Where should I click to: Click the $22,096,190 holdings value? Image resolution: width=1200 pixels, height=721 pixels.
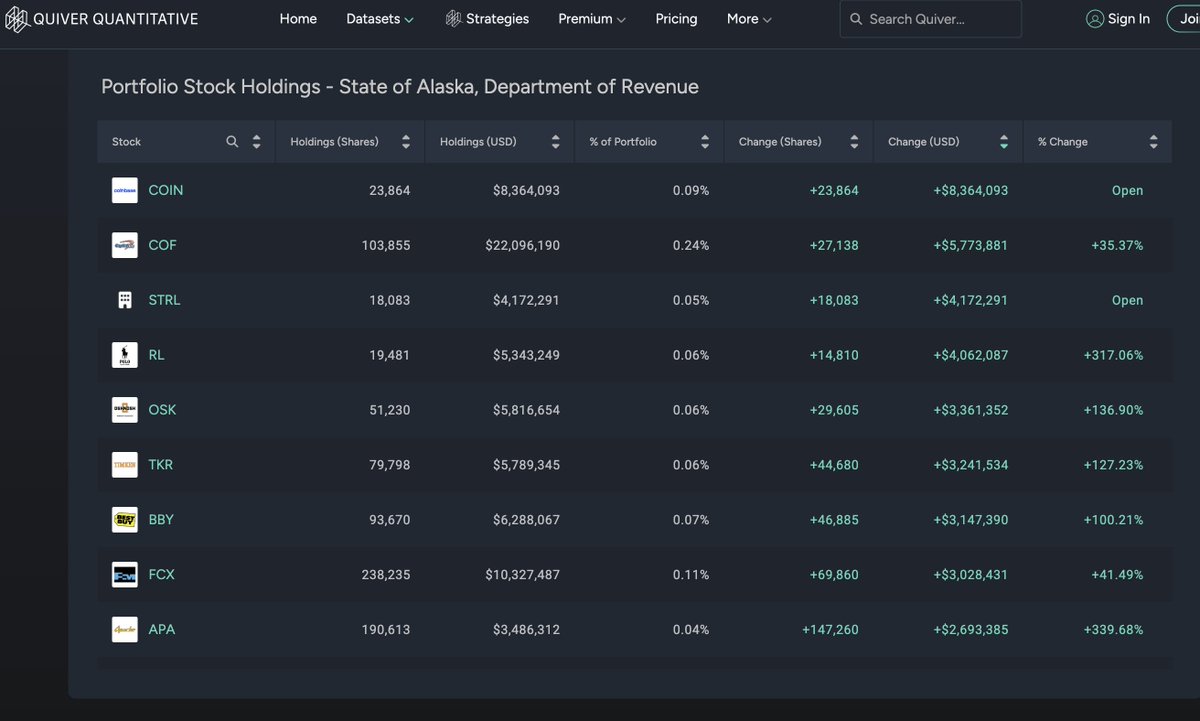coord(523,245)
